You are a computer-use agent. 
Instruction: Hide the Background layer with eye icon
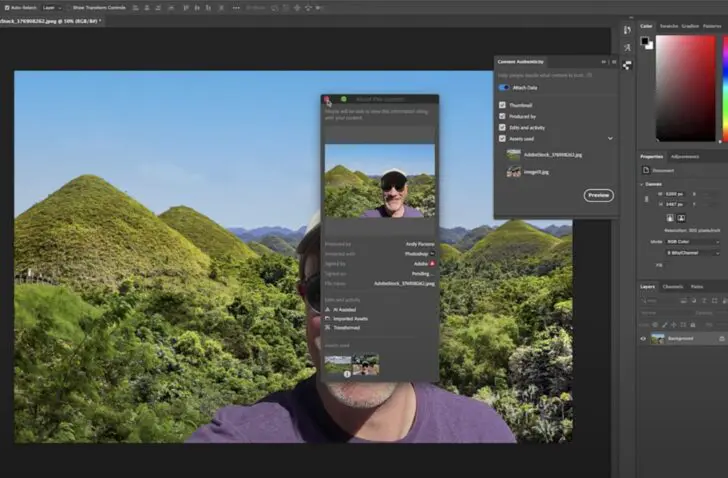pos(643,339)
